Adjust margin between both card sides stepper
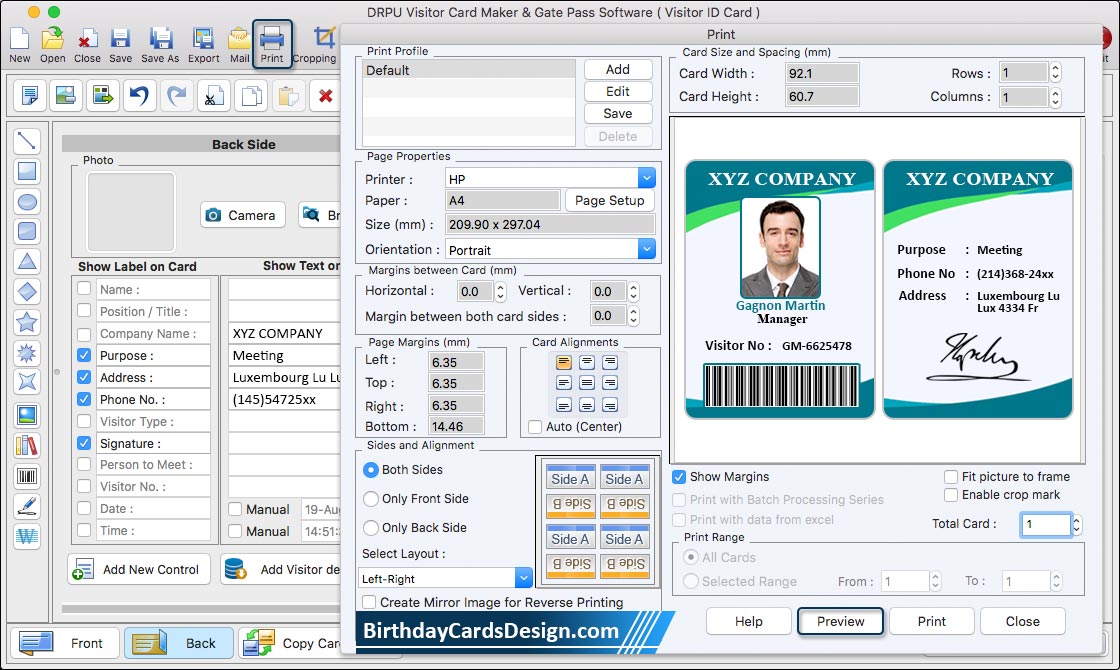 634,315
